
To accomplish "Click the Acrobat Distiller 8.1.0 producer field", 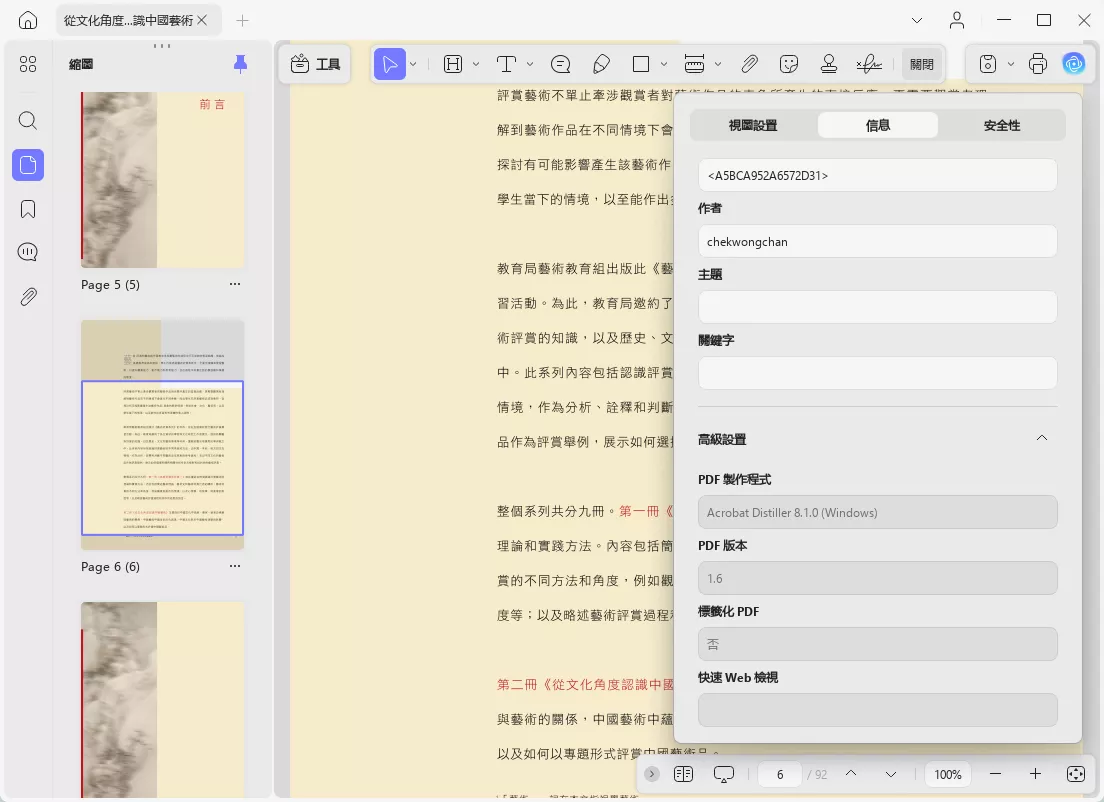I will [x=877, y=512].
